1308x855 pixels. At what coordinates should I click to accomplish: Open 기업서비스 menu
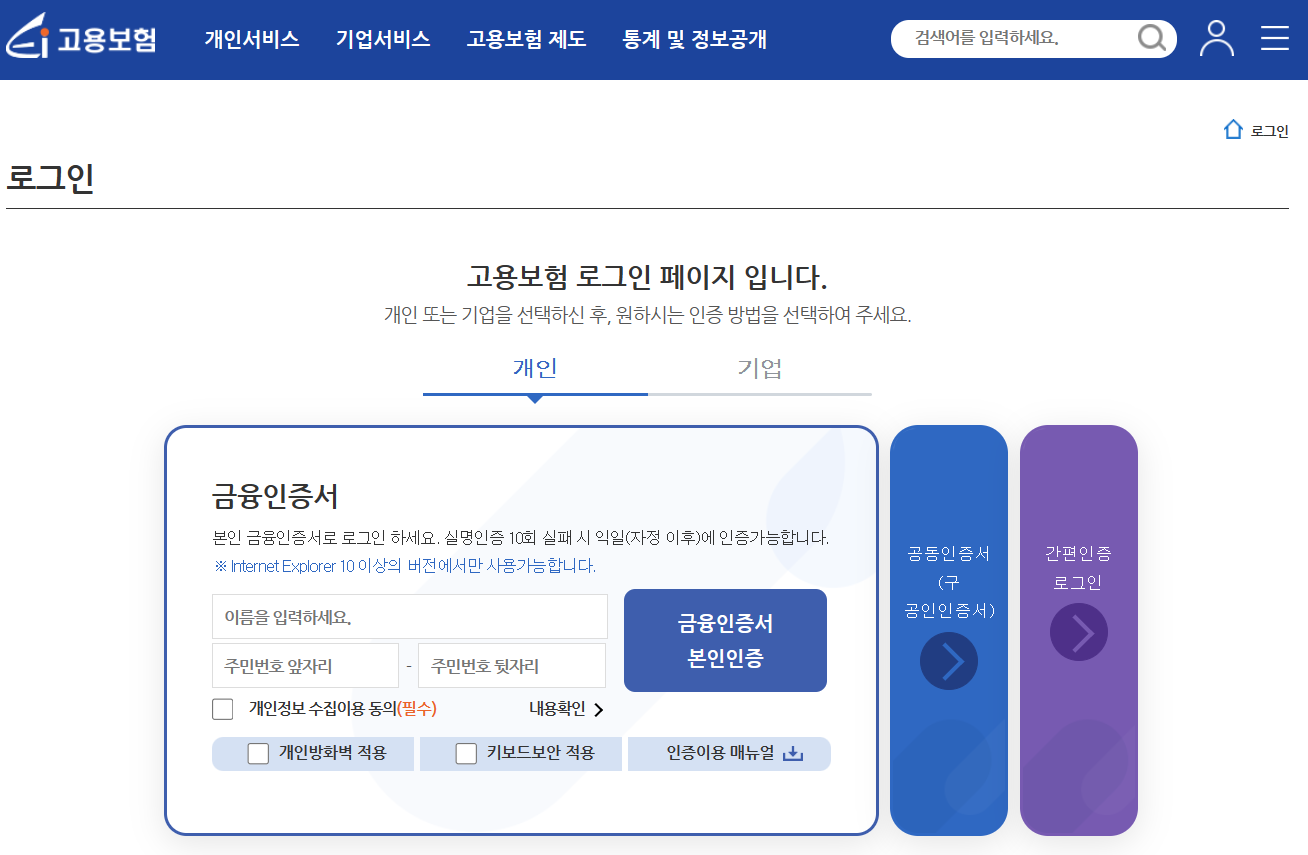click(x=383, y=39)
